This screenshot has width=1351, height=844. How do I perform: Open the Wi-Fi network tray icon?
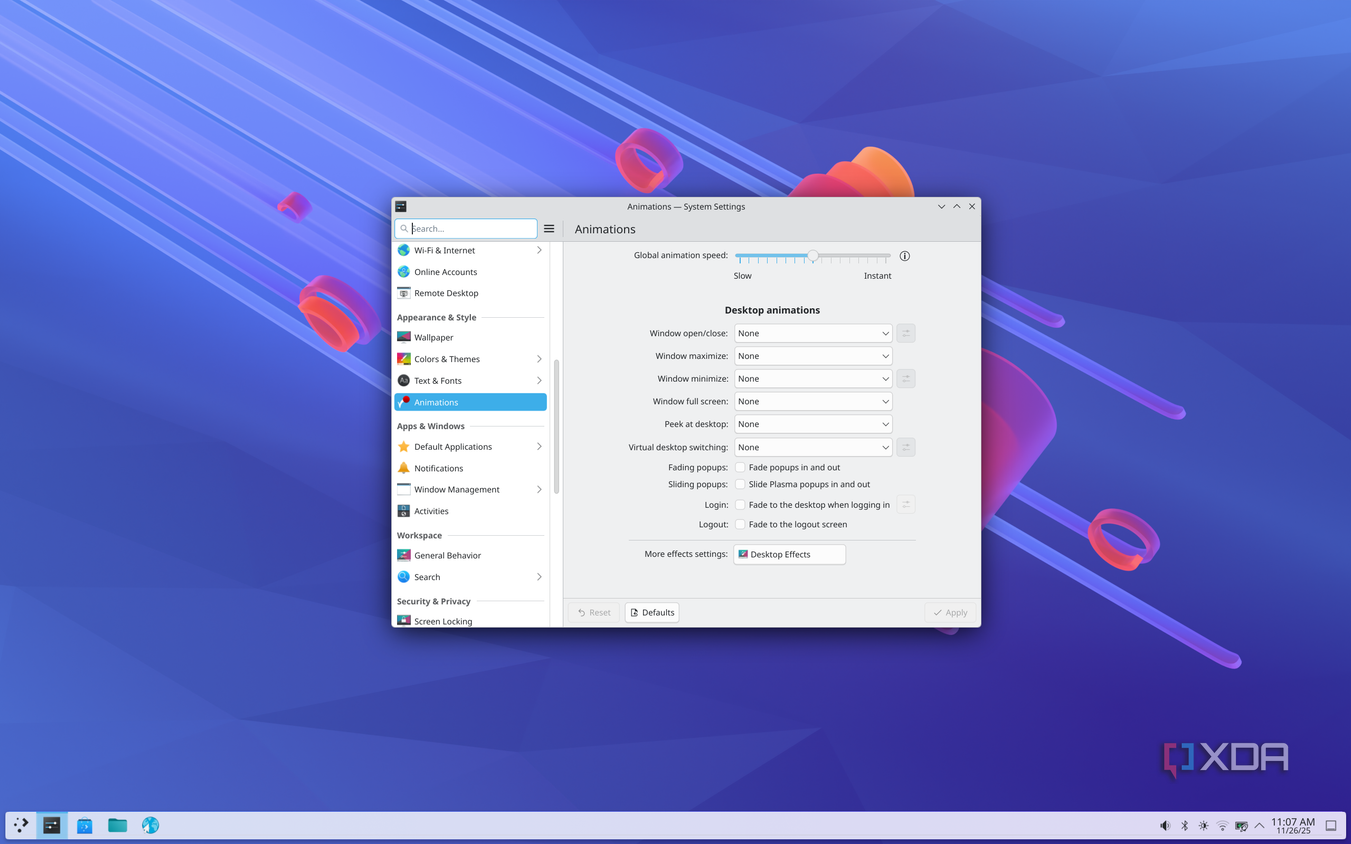click(1222, 826)
